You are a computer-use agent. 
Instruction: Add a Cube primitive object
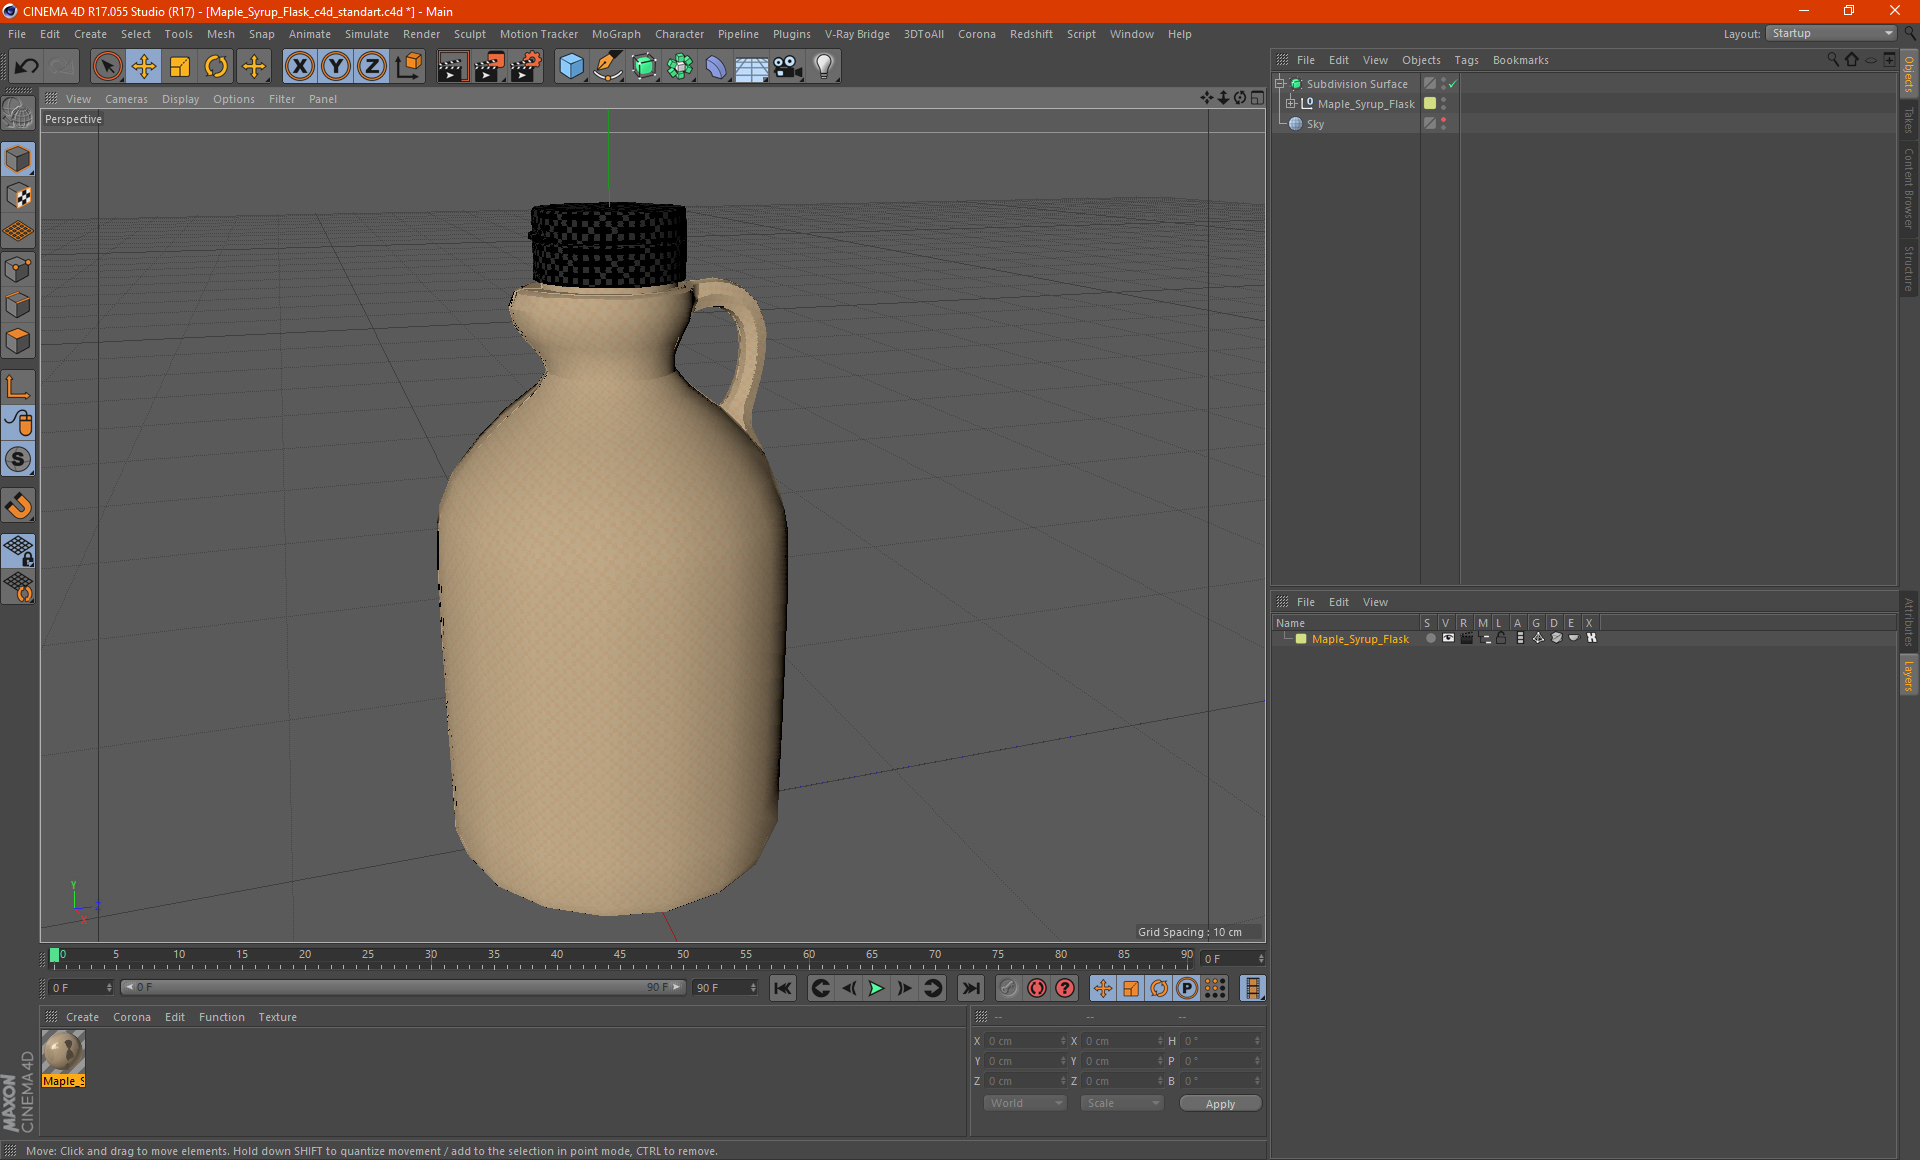pos(571,67)
